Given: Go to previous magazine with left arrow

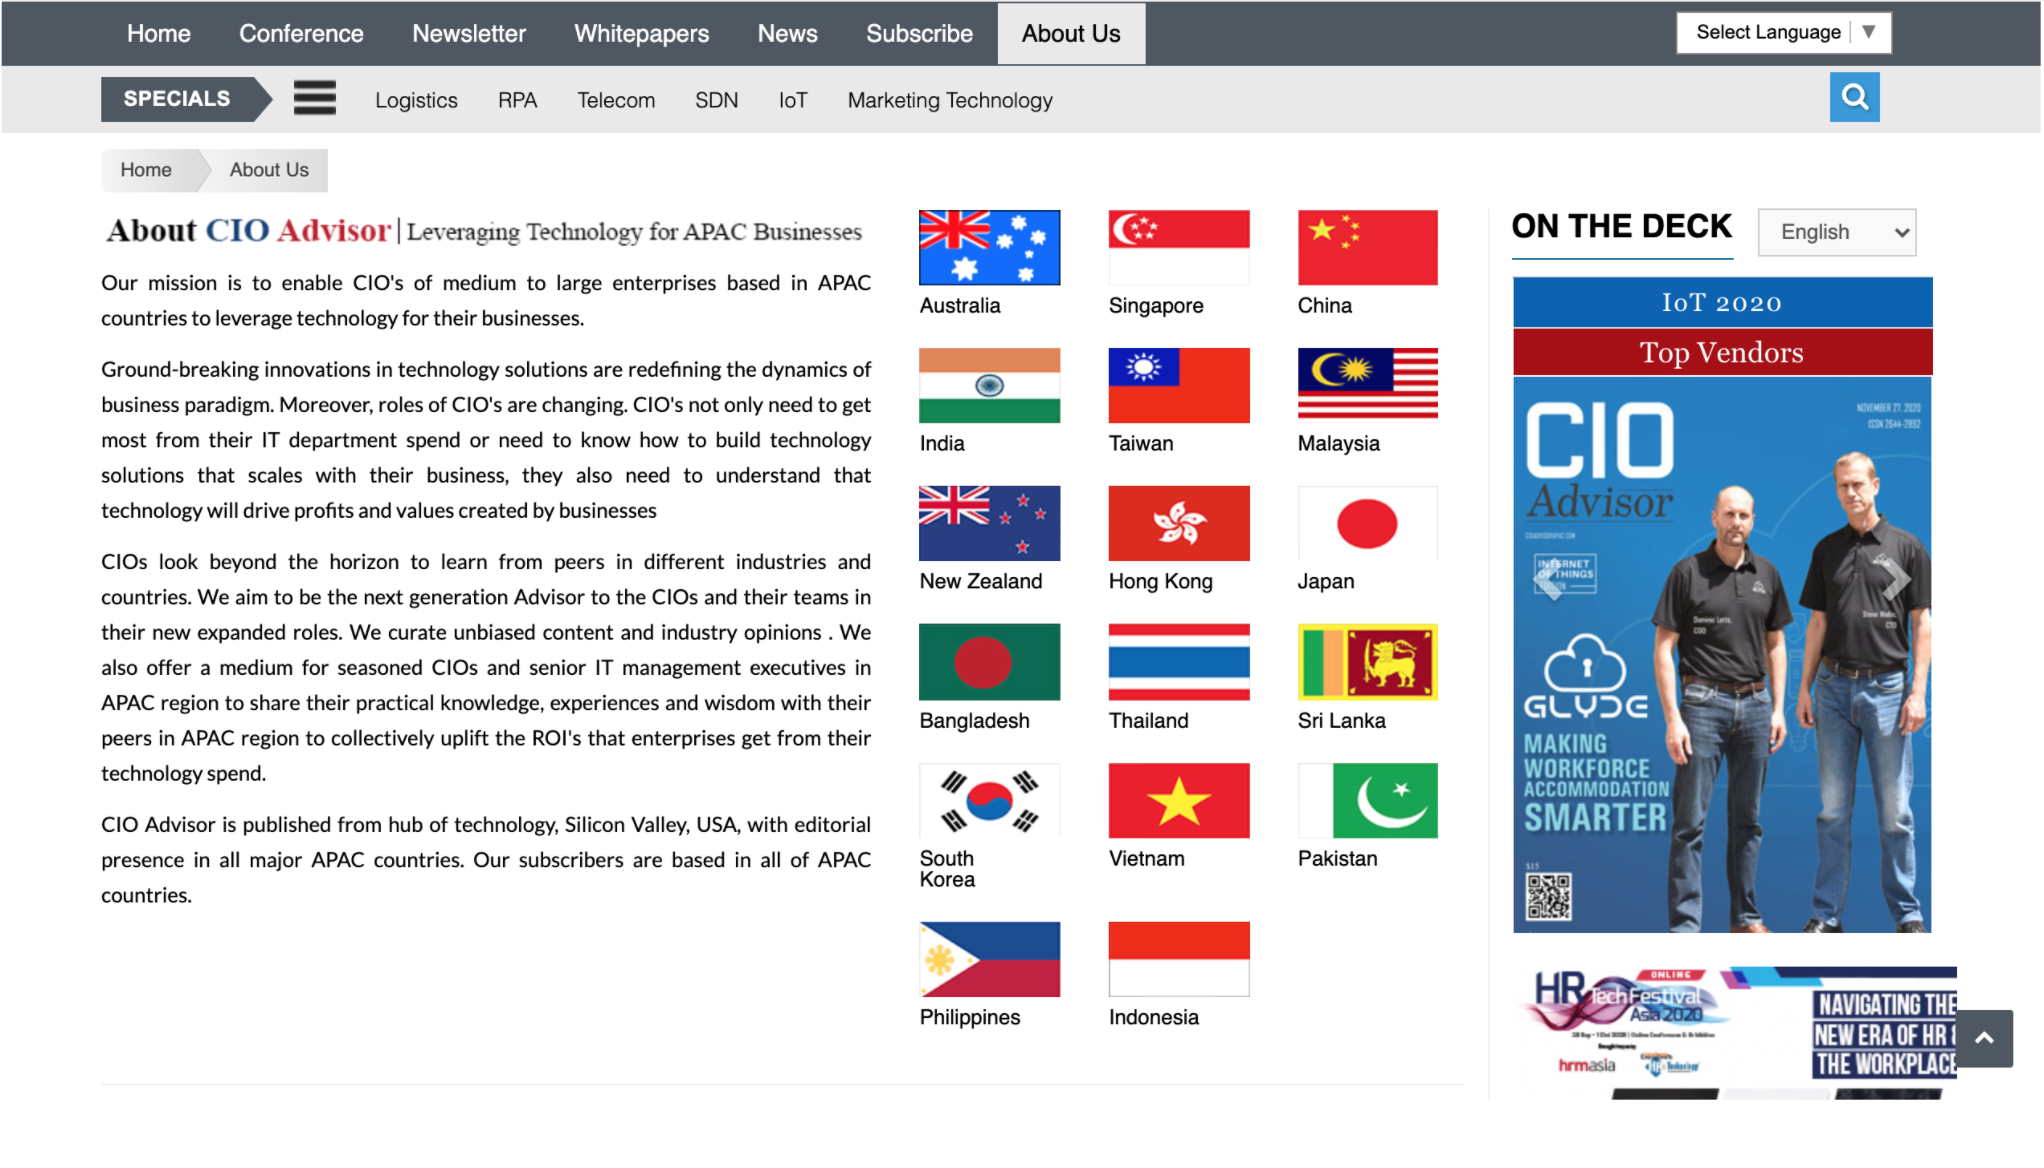Looking at the screenshot, I should pos(1548,580).
